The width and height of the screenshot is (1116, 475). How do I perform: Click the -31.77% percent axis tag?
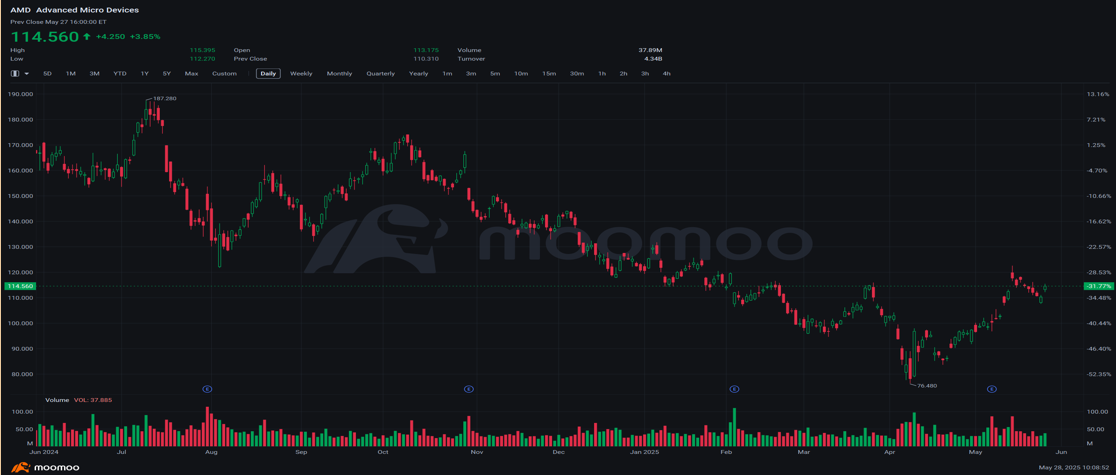tap(1097, 286)
